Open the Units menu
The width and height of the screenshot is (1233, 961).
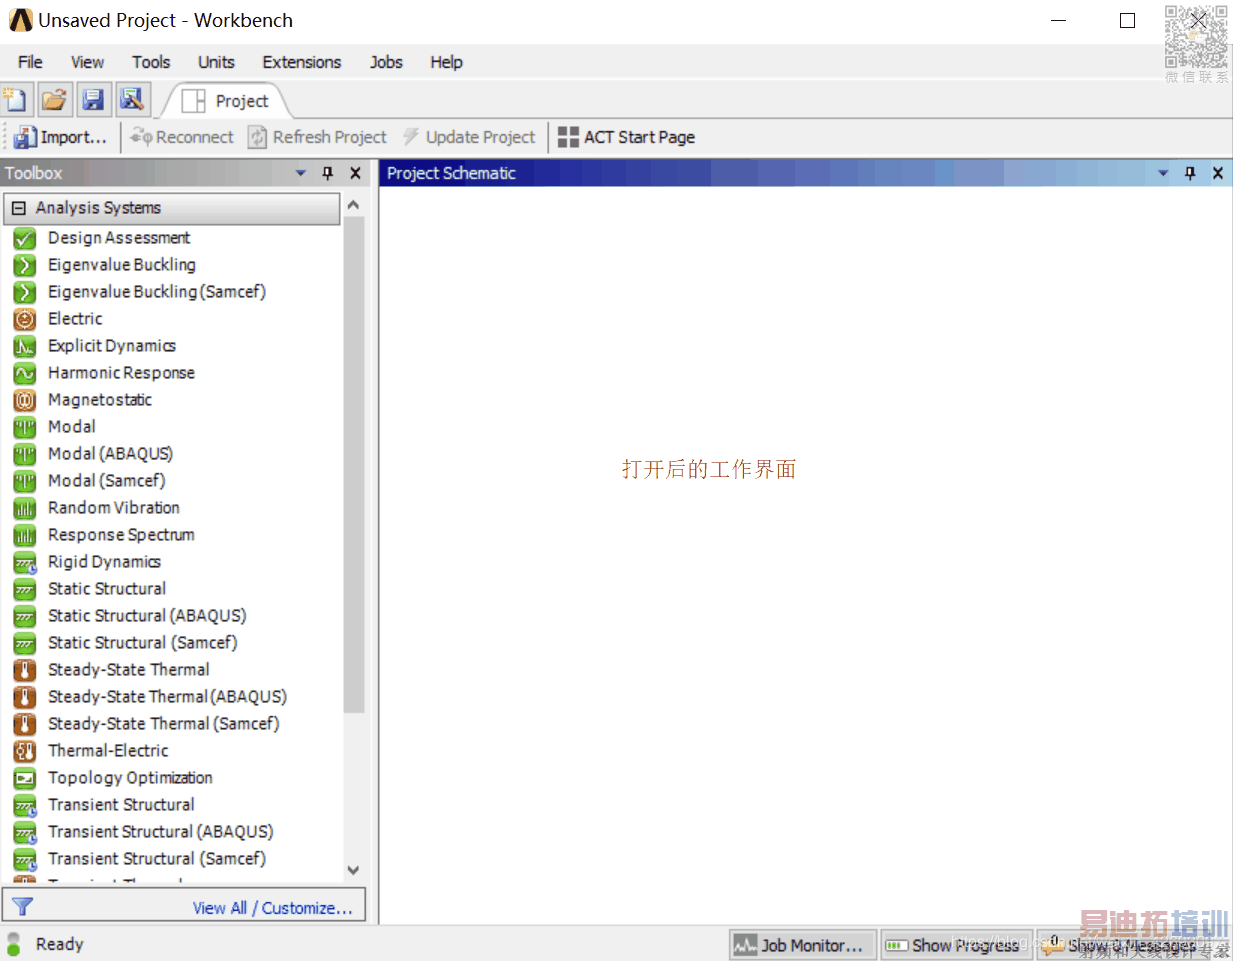216,62
